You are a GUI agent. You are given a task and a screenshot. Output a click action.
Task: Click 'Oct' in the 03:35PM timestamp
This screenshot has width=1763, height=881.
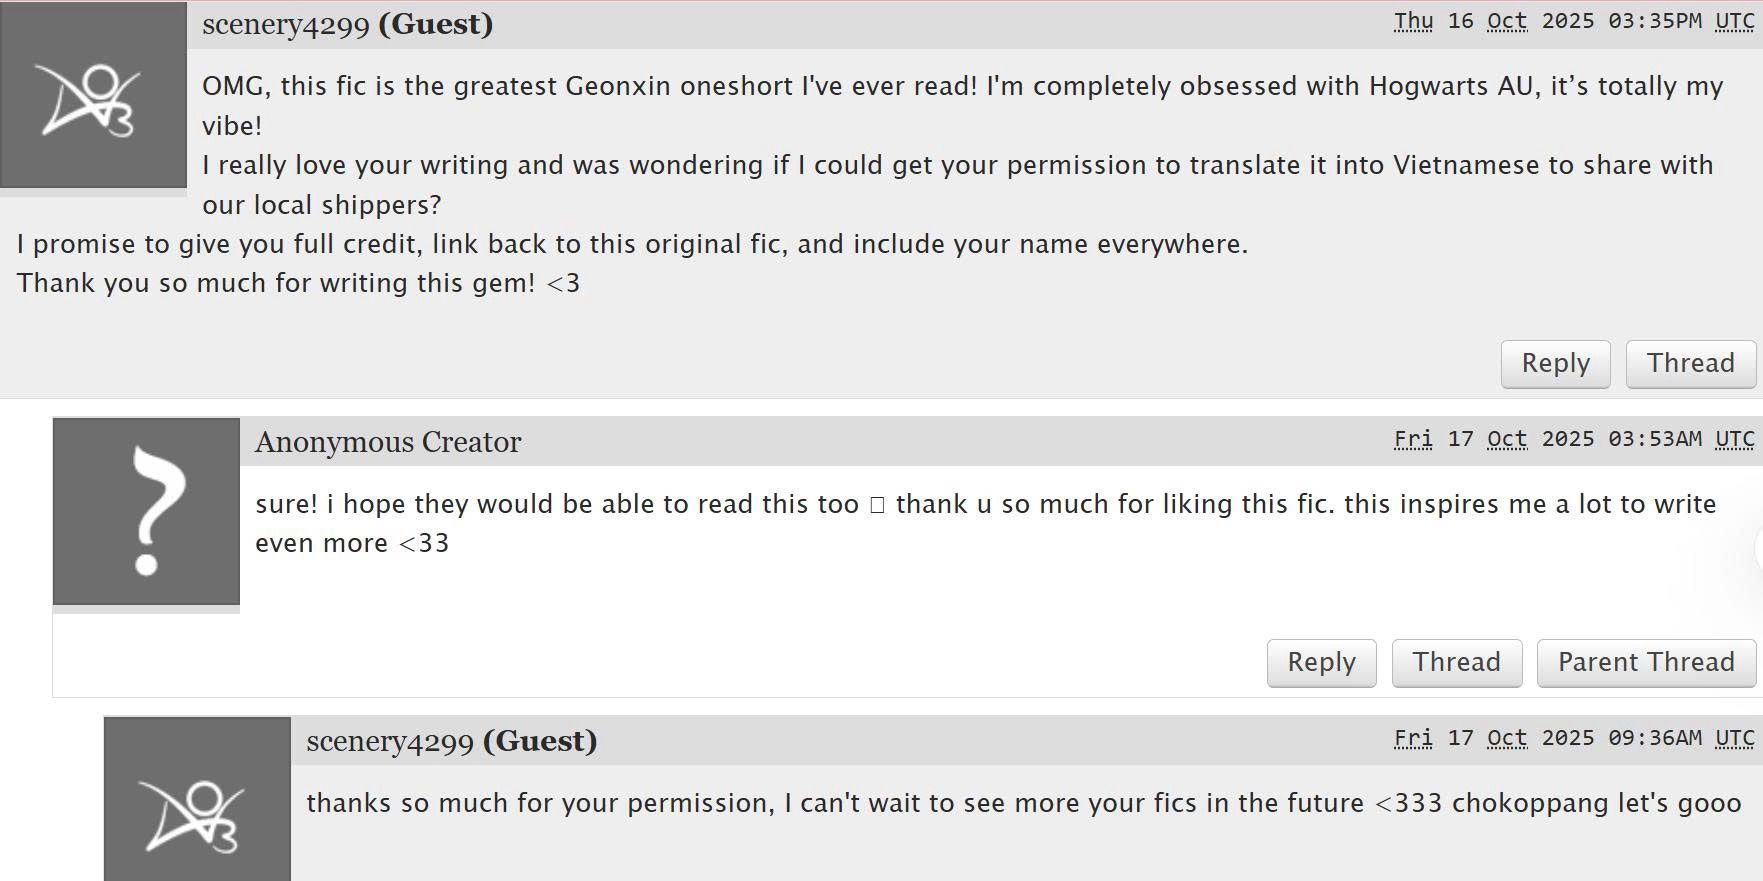pyautogui.click(x=1507, y=21)
